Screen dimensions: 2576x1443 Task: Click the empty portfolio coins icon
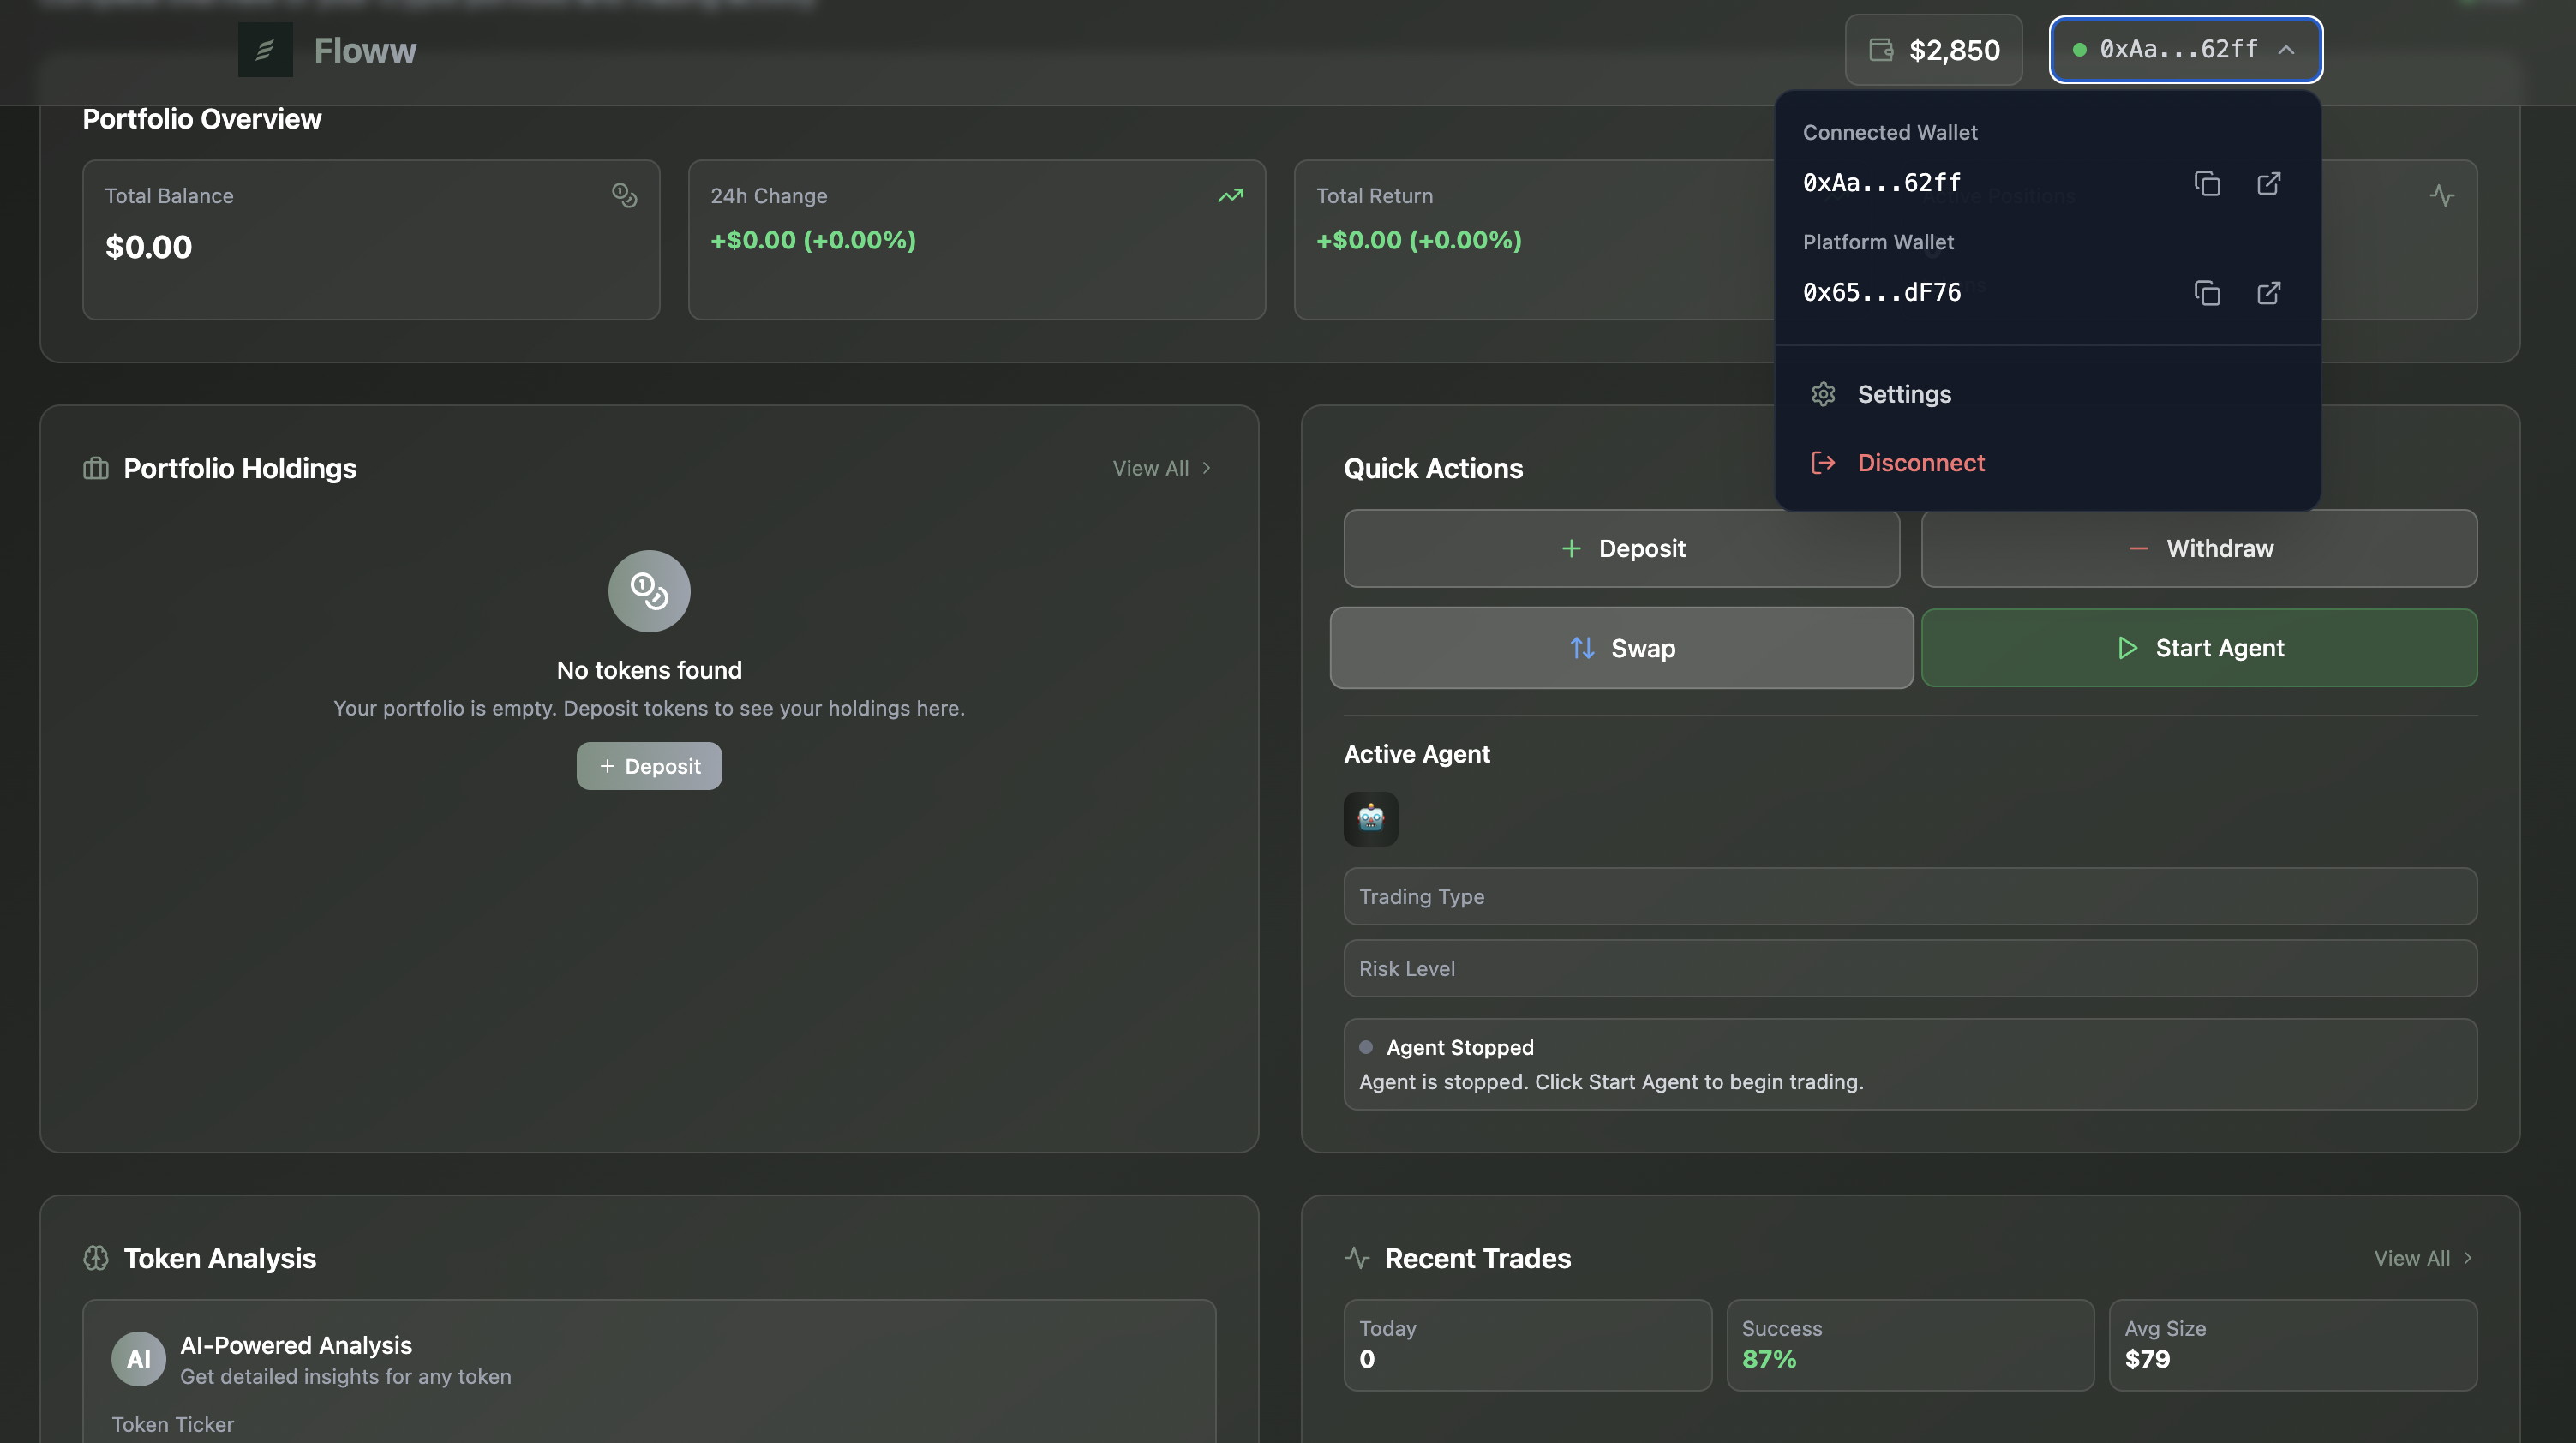(649, 591)
